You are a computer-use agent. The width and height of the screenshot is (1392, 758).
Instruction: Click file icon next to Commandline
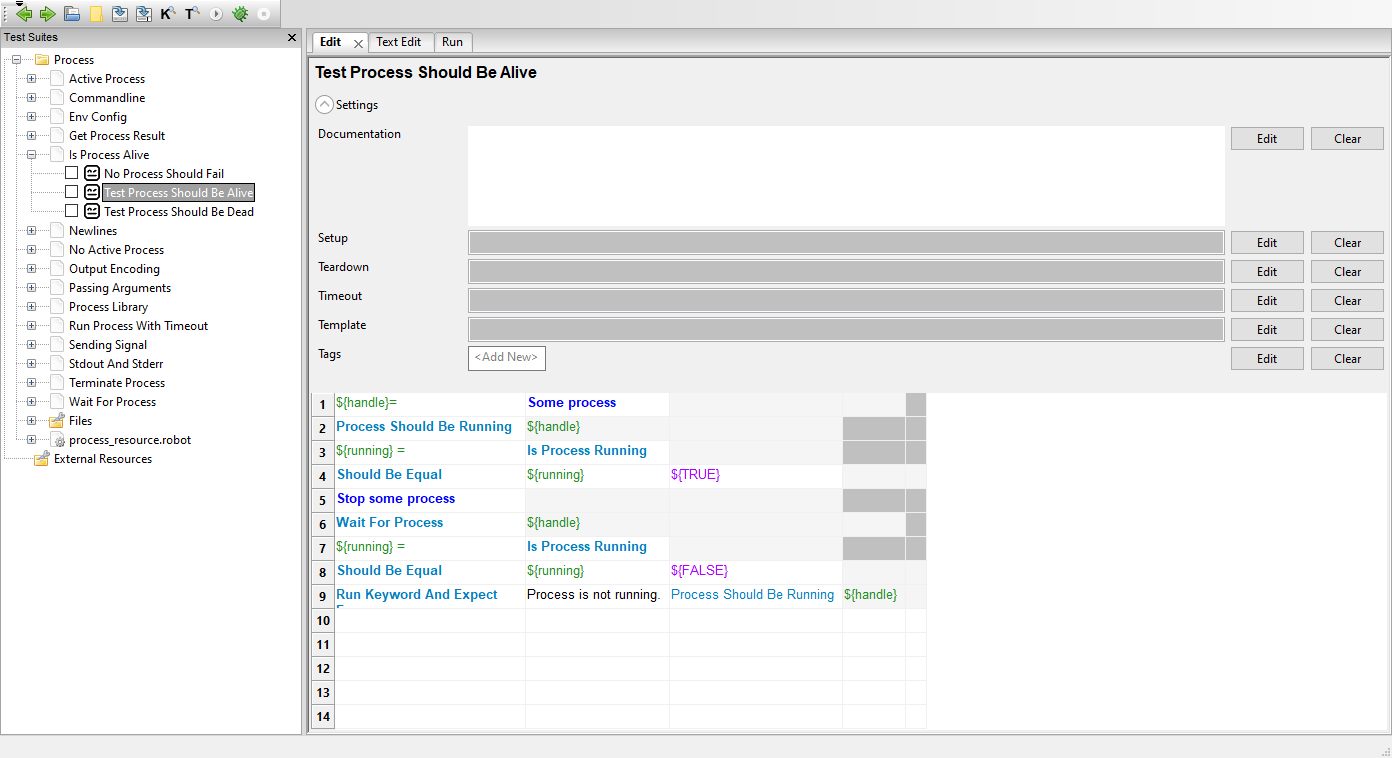57,98
